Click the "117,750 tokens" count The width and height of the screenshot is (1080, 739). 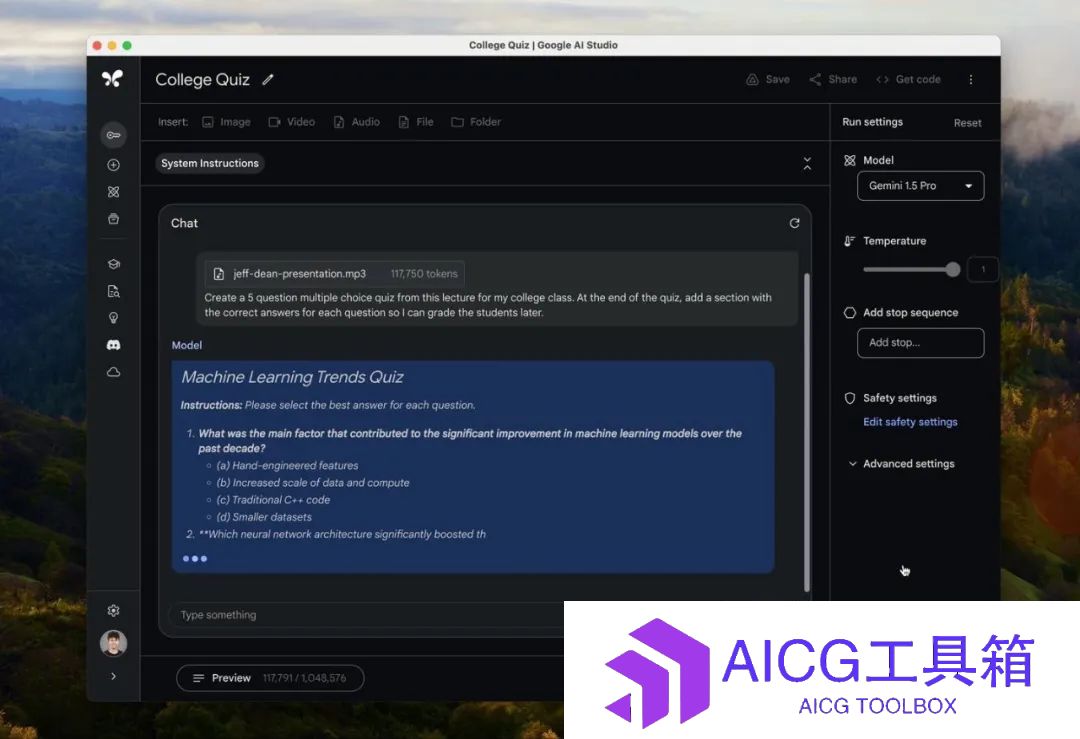(424, 273)
